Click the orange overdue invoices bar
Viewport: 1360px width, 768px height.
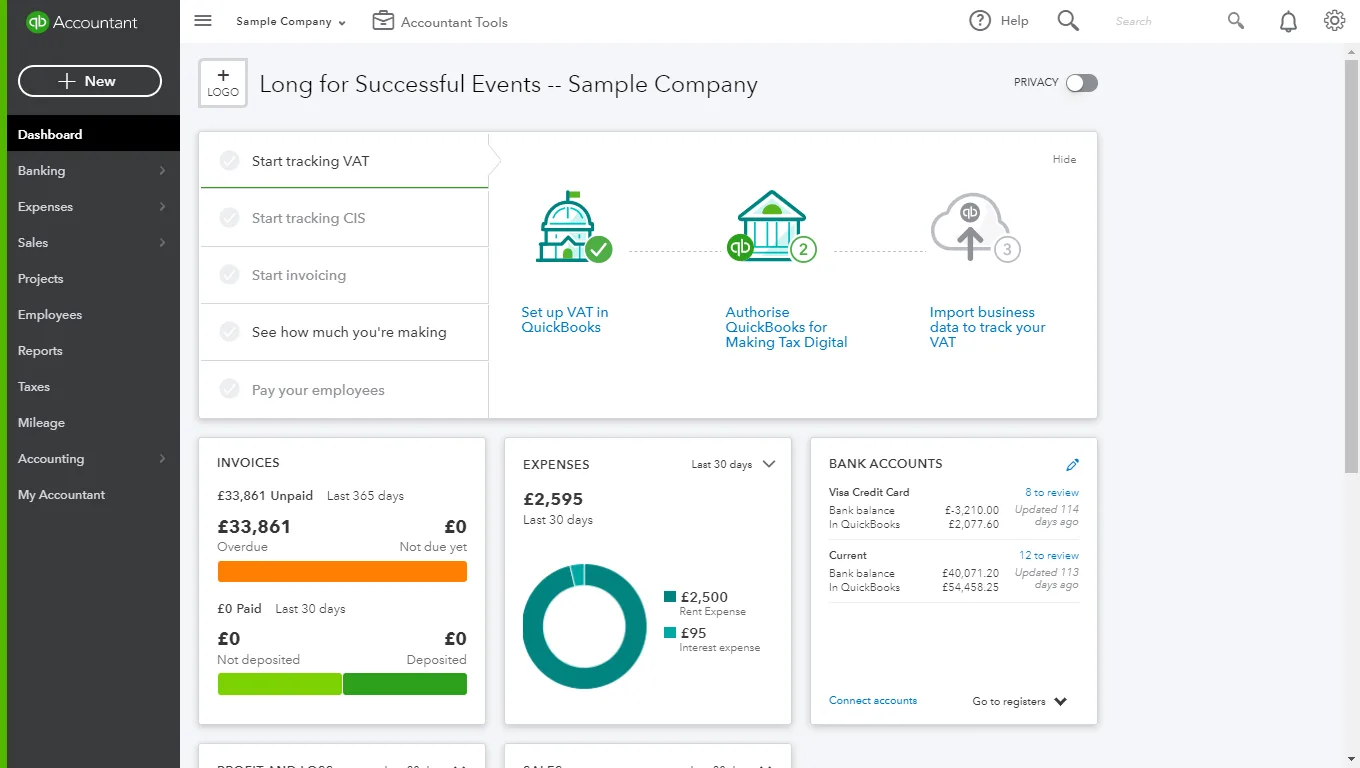[x=342, y=571]
